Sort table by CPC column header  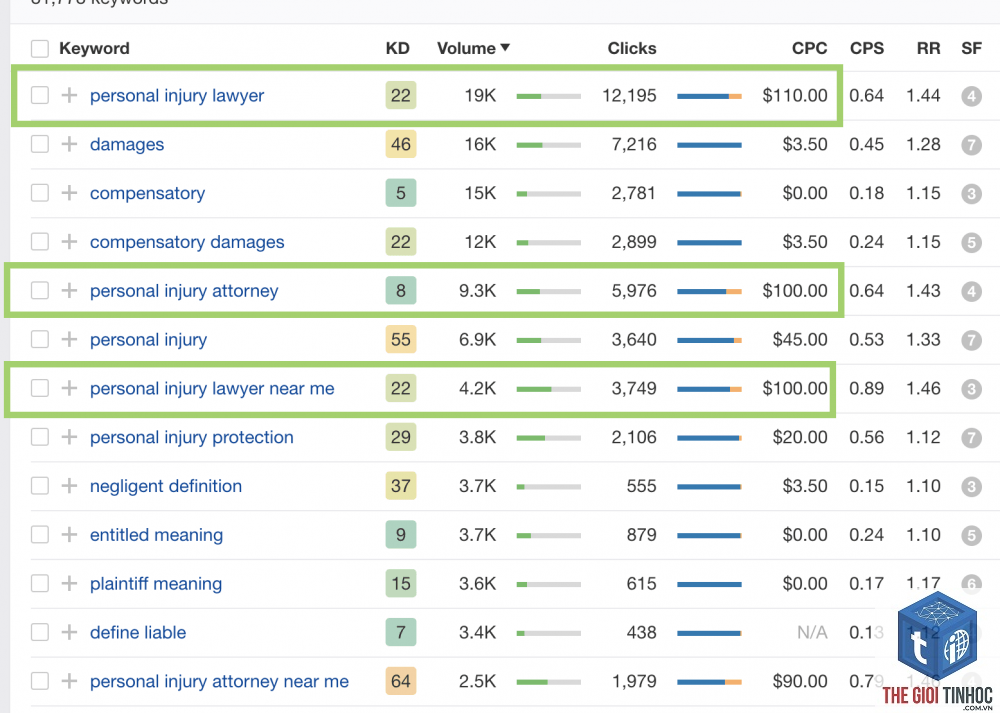809,48
